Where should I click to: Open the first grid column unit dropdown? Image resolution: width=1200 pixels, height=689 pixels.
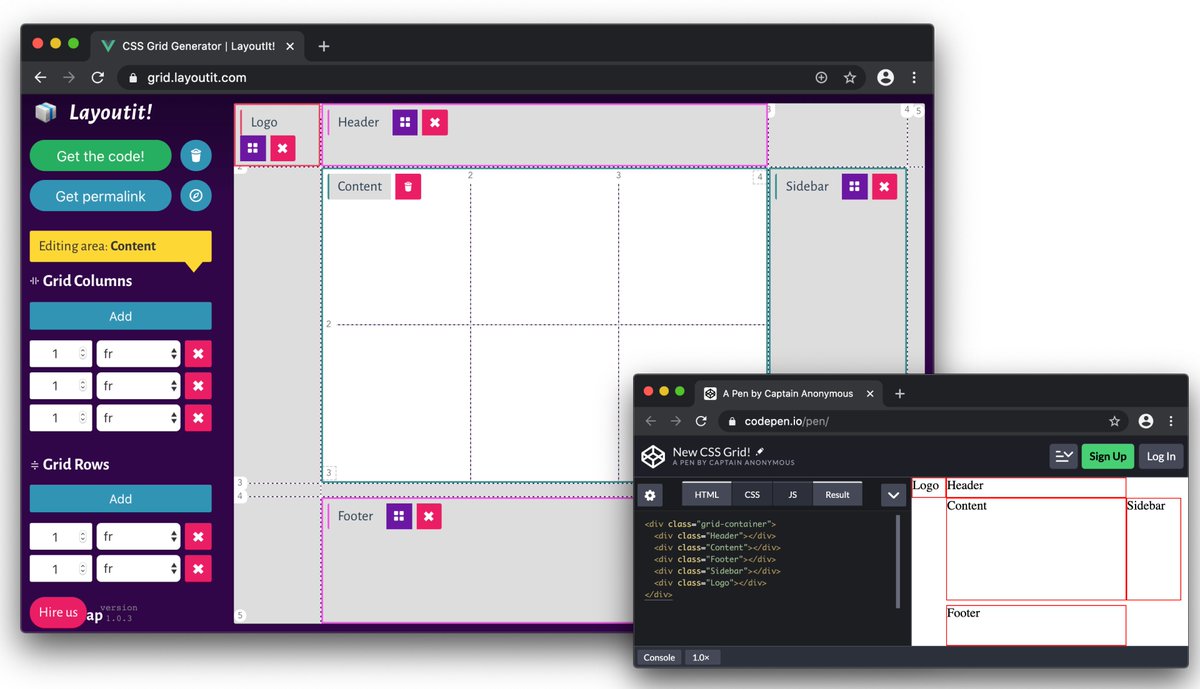[x=138, y=354]
